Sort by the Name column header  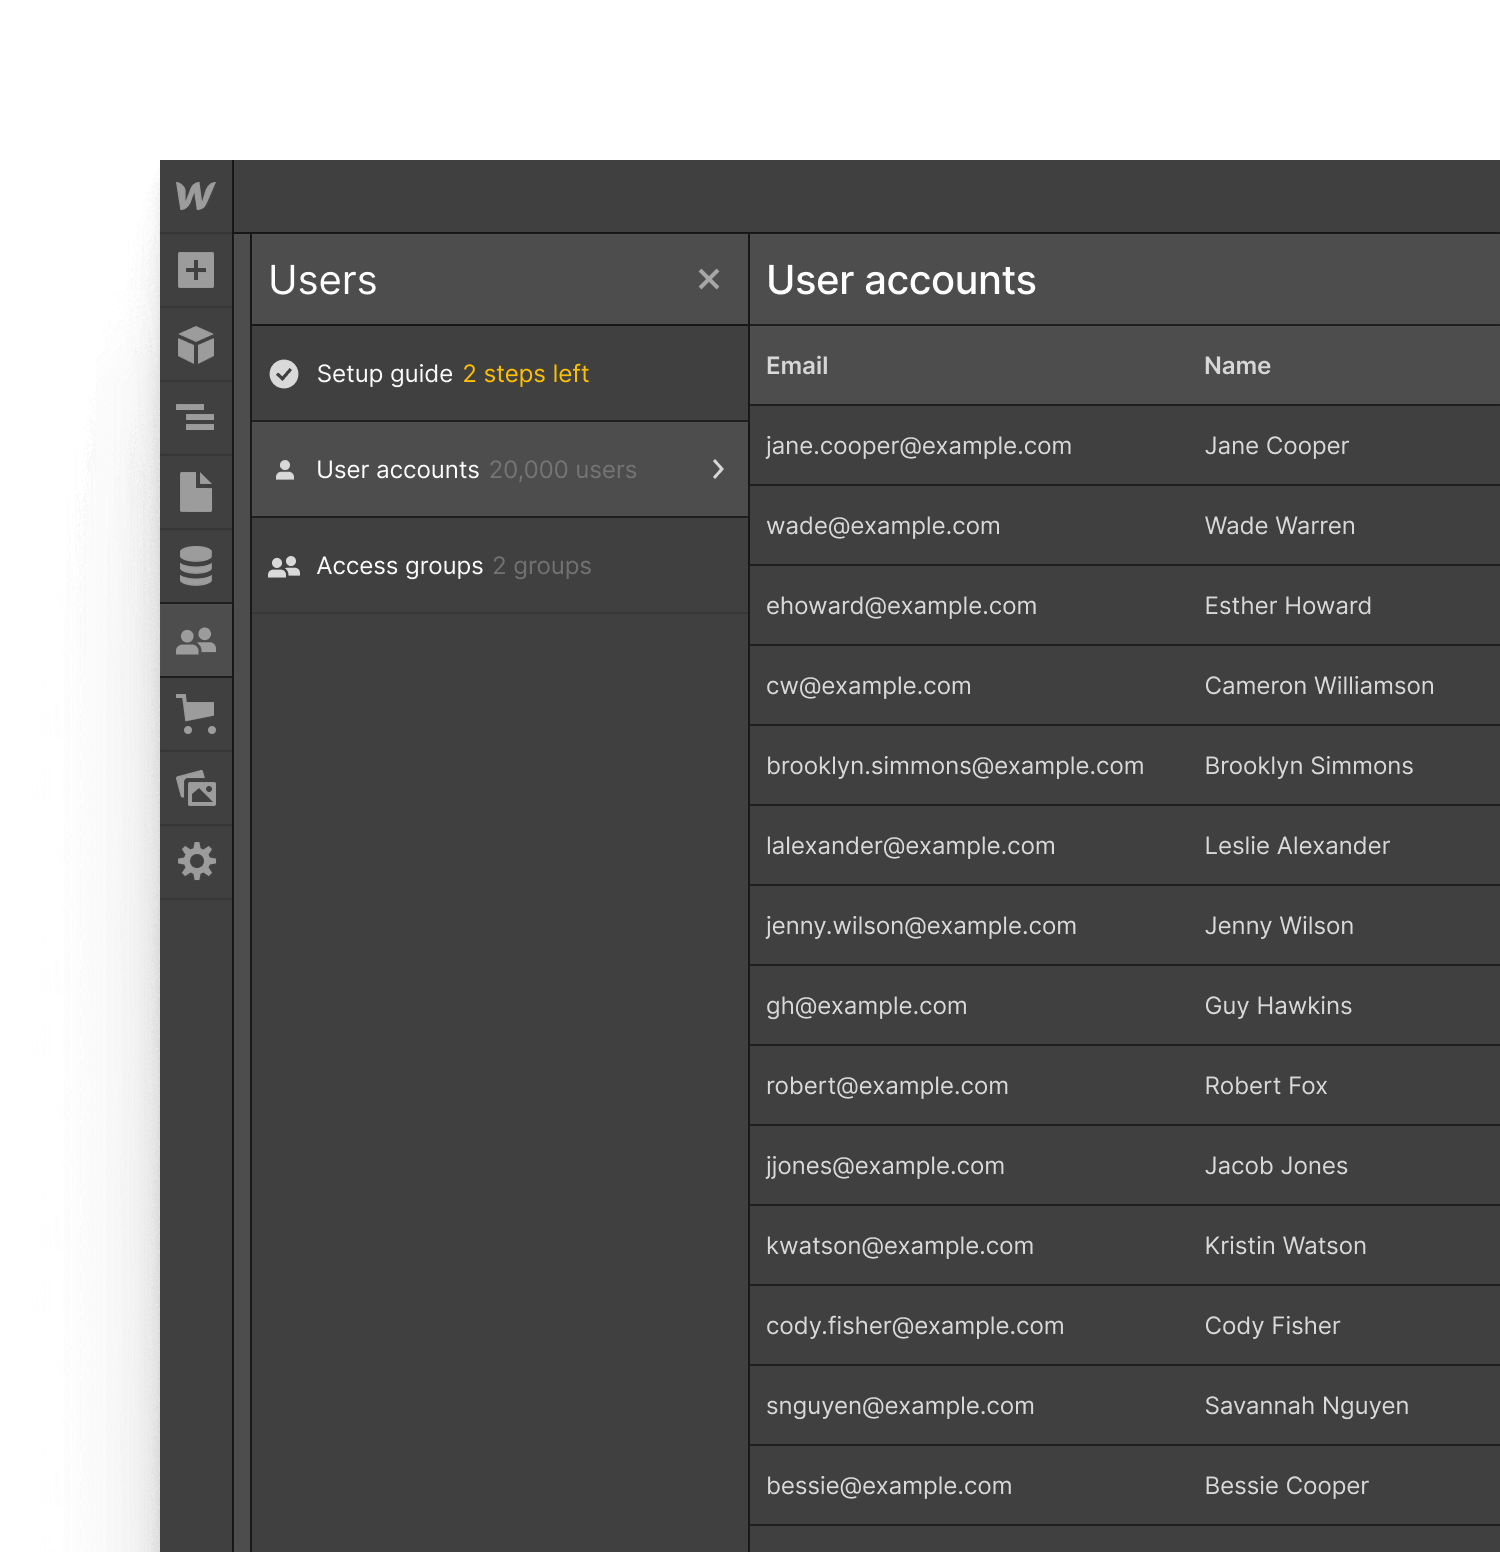[1236, 365]
